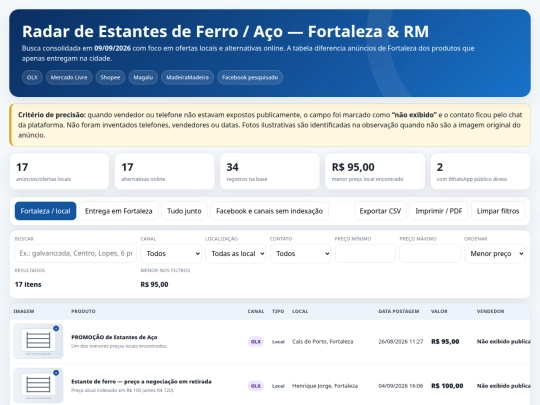Click the Produto column header
Image resolution: width=540 pixels, height=405 pixels.
[83, 311]
